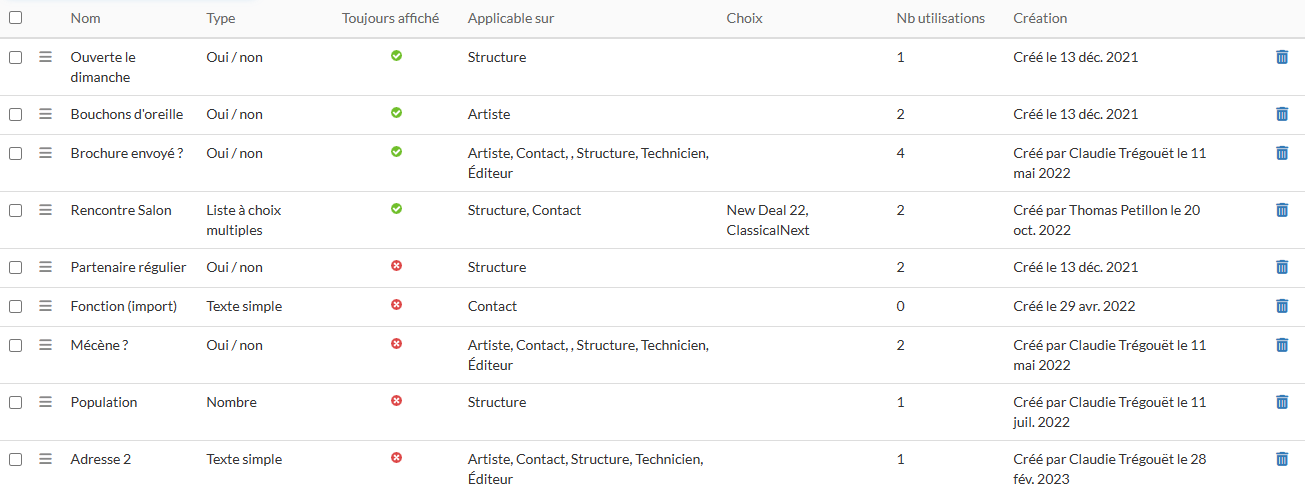Click the Création column header
1305x496 pixels.
[1040, 18]
